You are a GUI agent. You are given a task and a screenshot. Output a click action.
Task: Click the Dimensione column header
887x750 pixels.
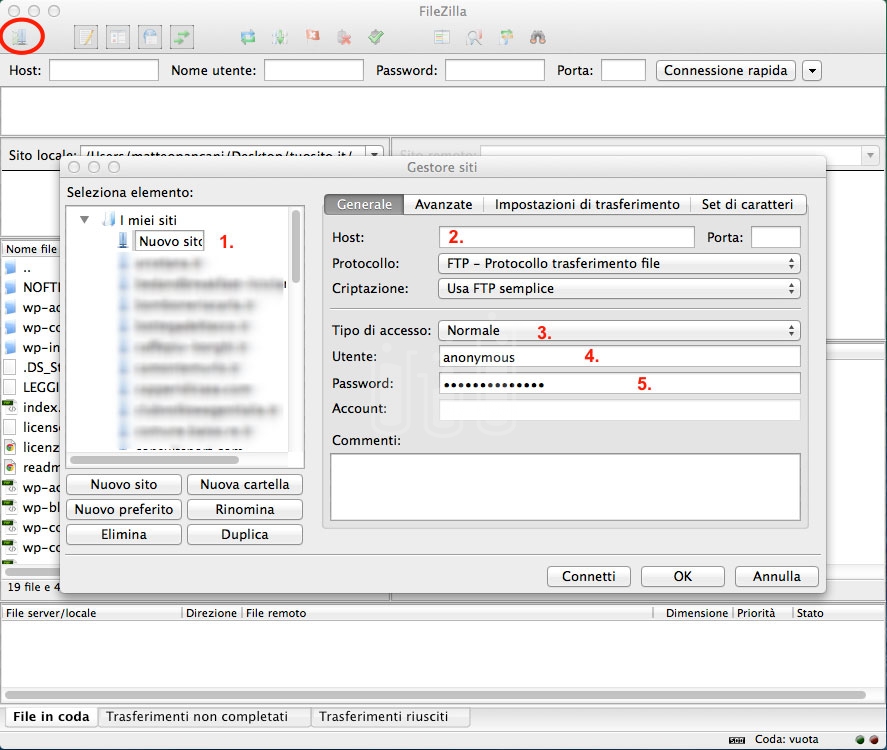pyautogui.click(x=697, y=613)
